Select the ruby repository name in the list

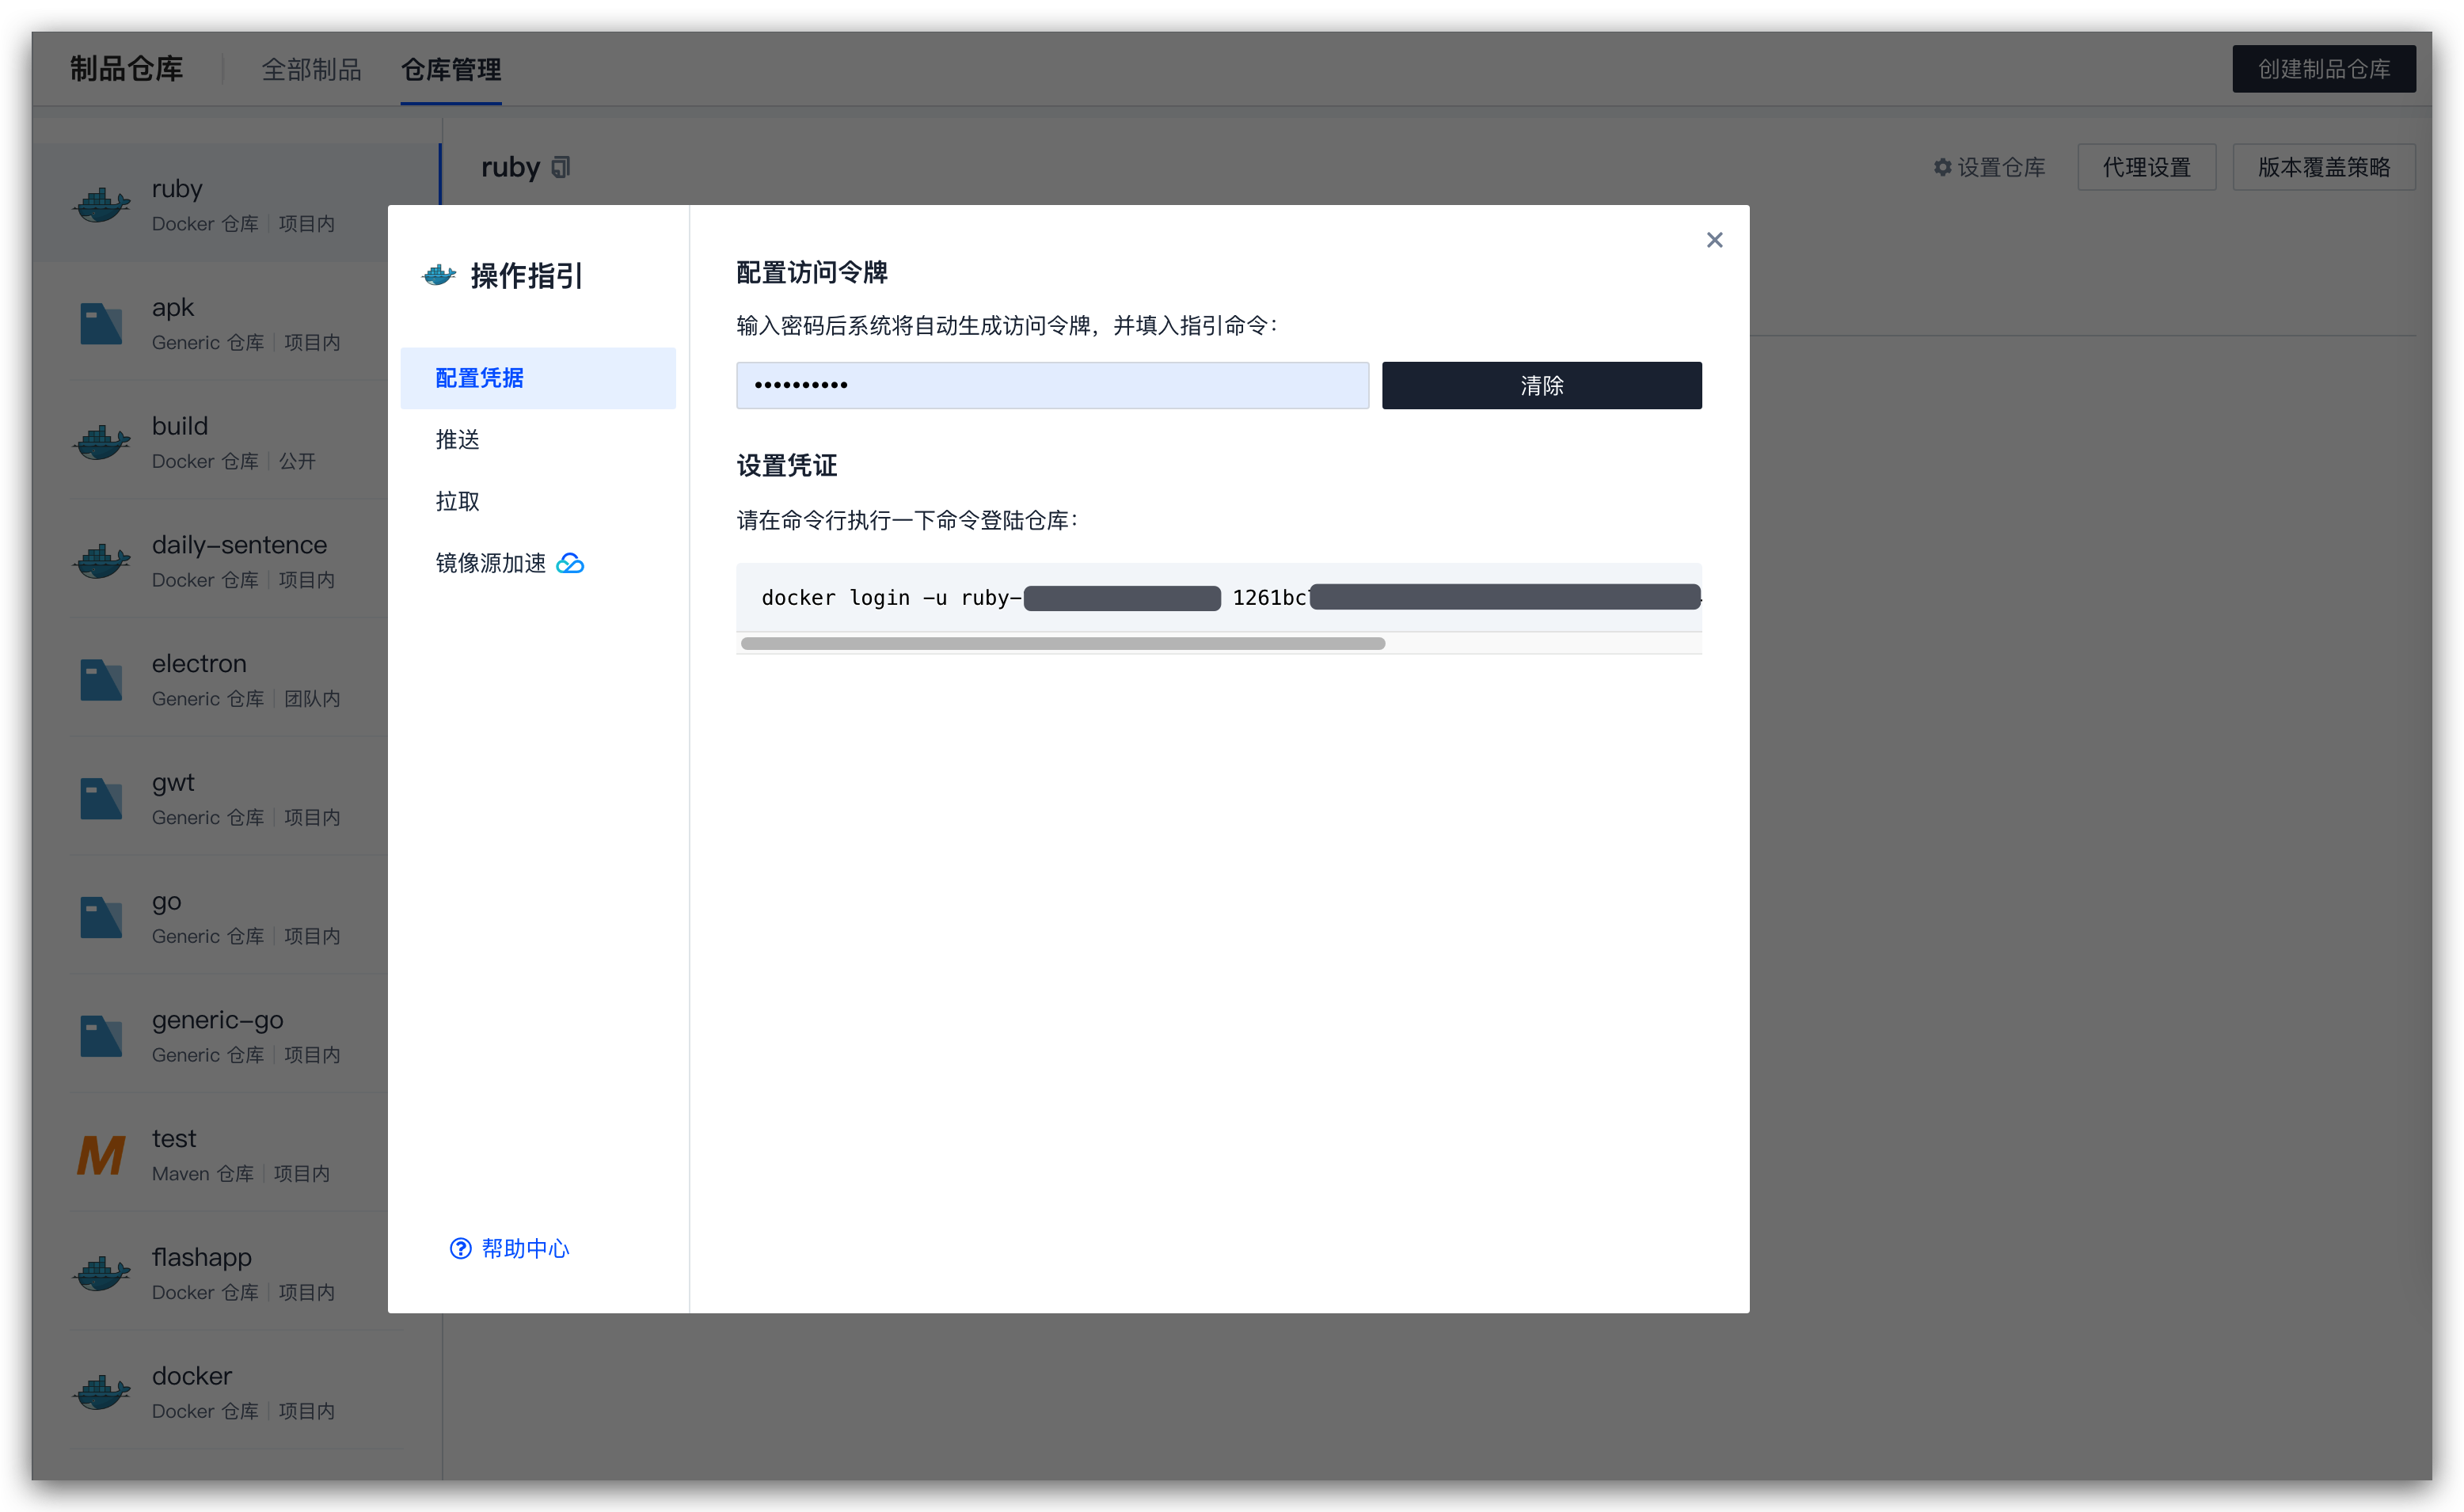[x=177, y=189]
